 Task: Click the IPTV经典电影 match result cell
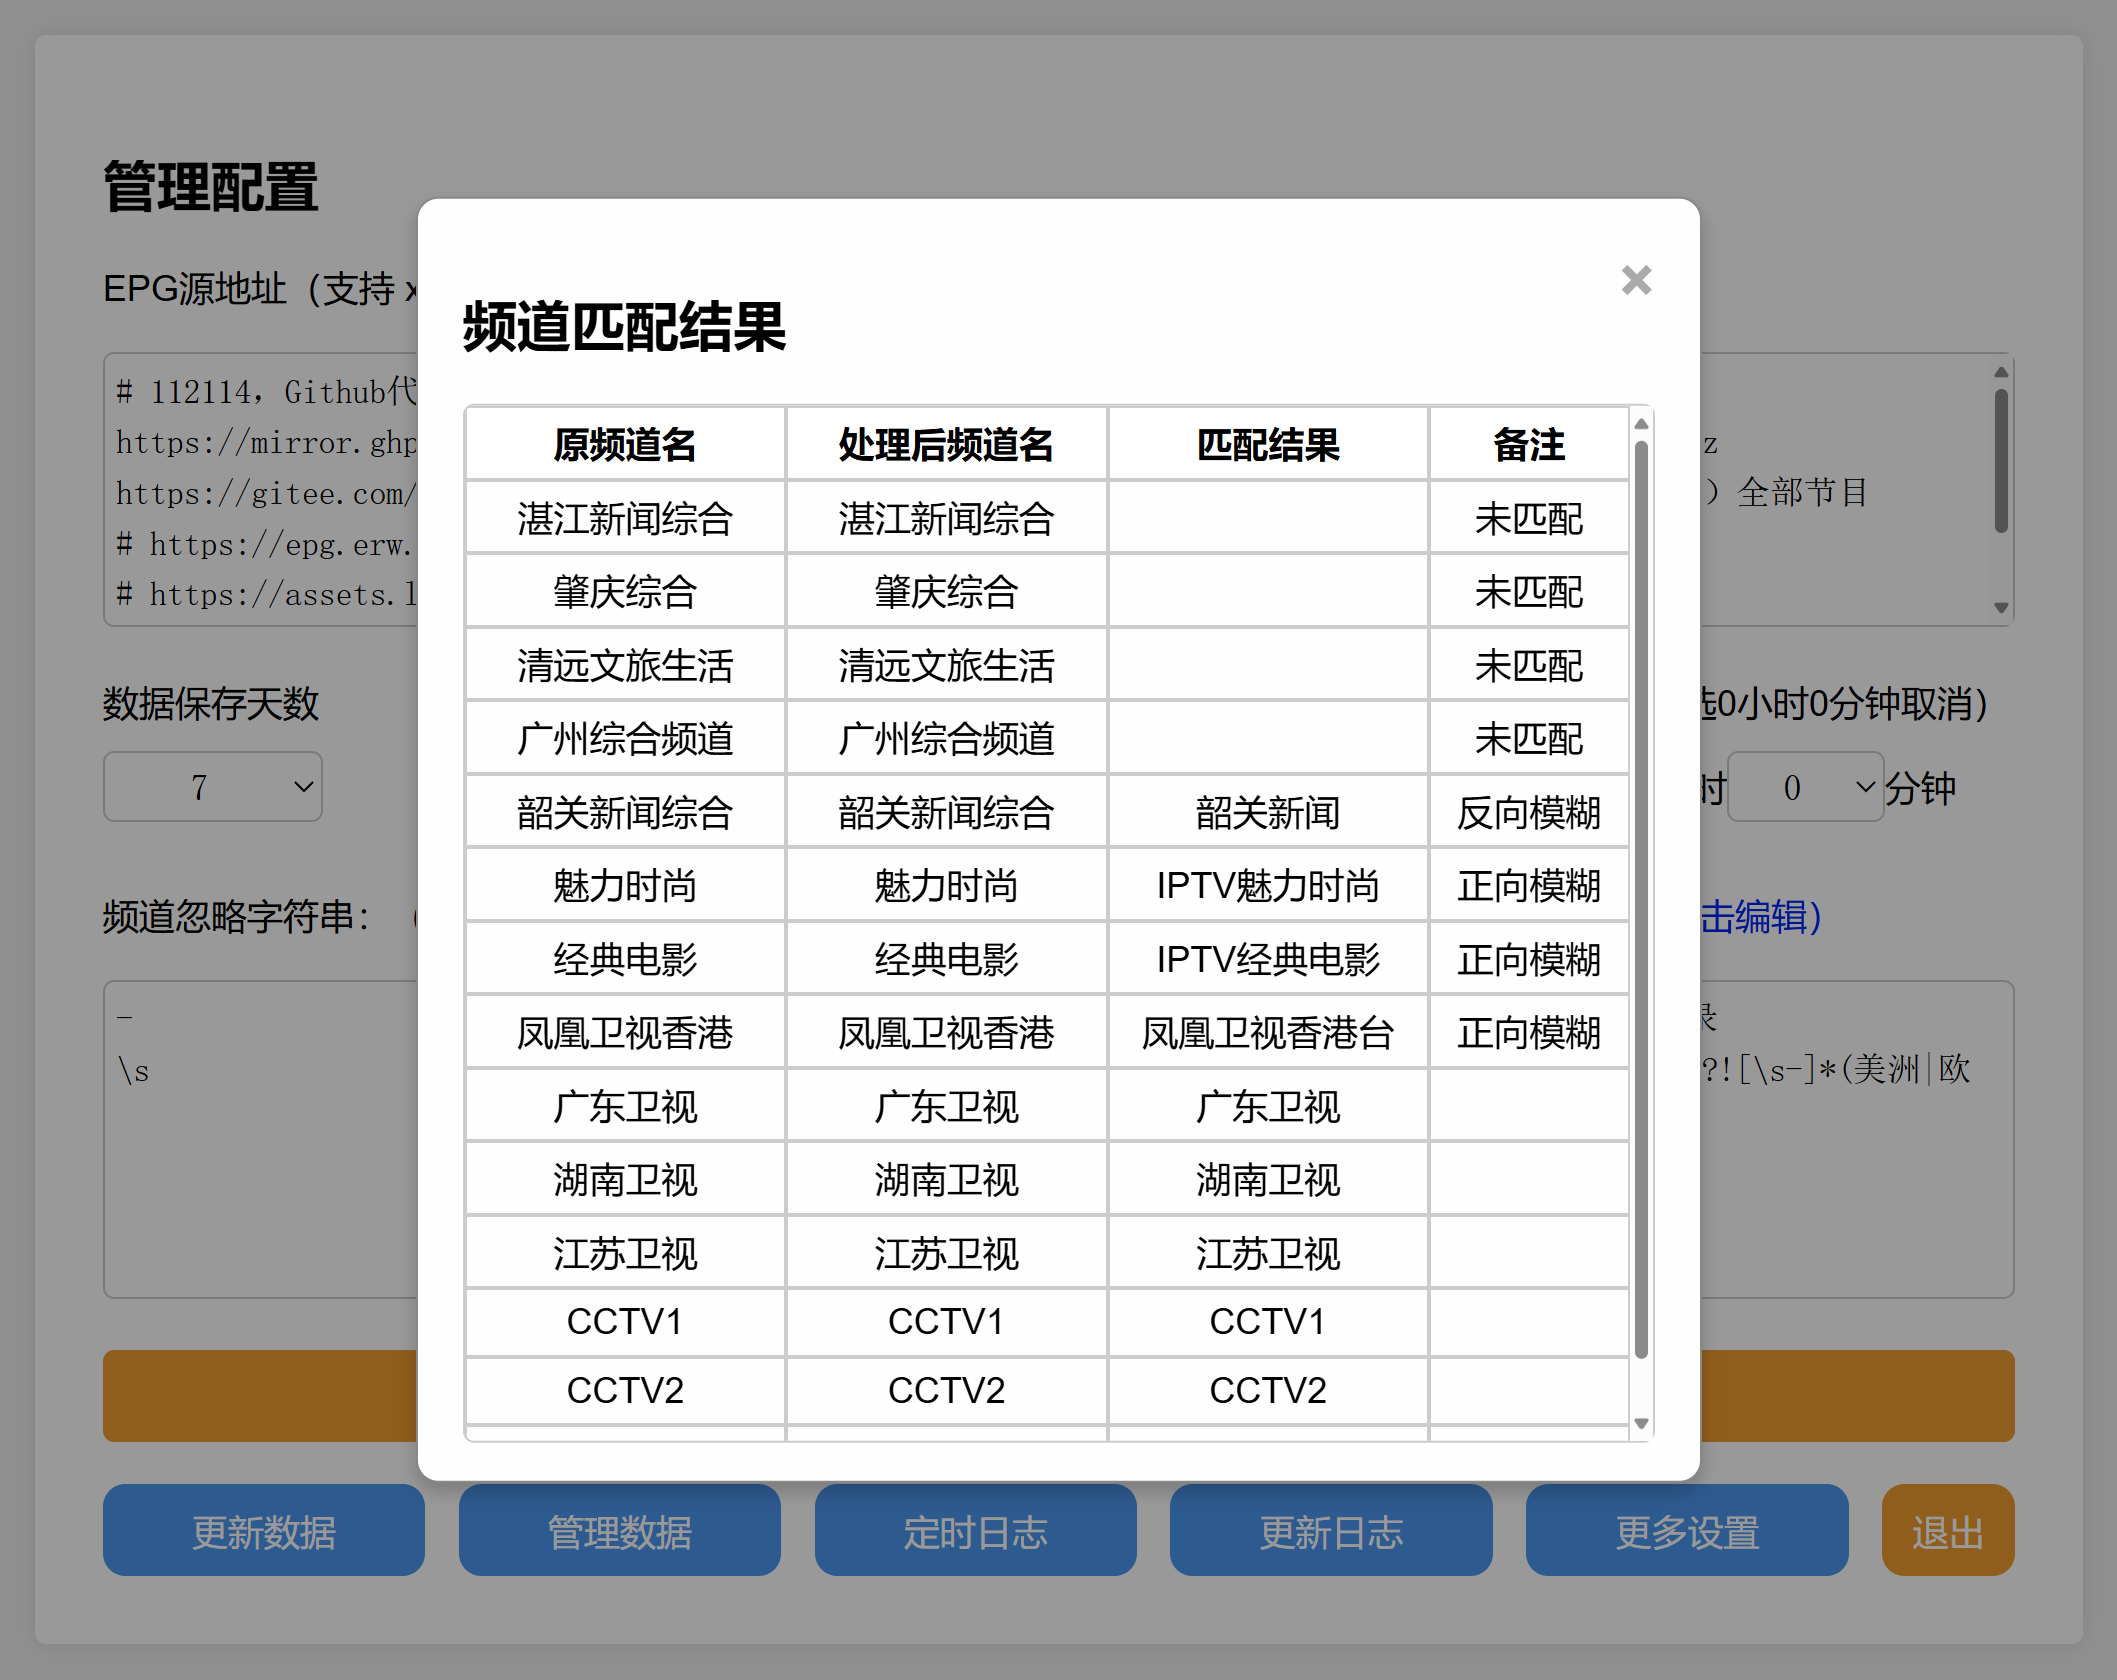pyautogui.click(x=1267, y=959)
